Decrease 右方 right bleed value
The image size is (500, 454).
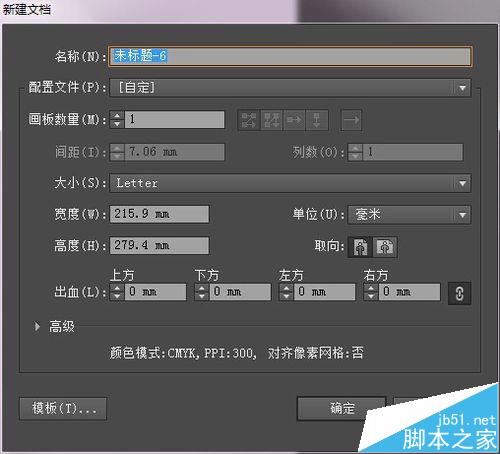pyautogui.click(x=371, y=297)
